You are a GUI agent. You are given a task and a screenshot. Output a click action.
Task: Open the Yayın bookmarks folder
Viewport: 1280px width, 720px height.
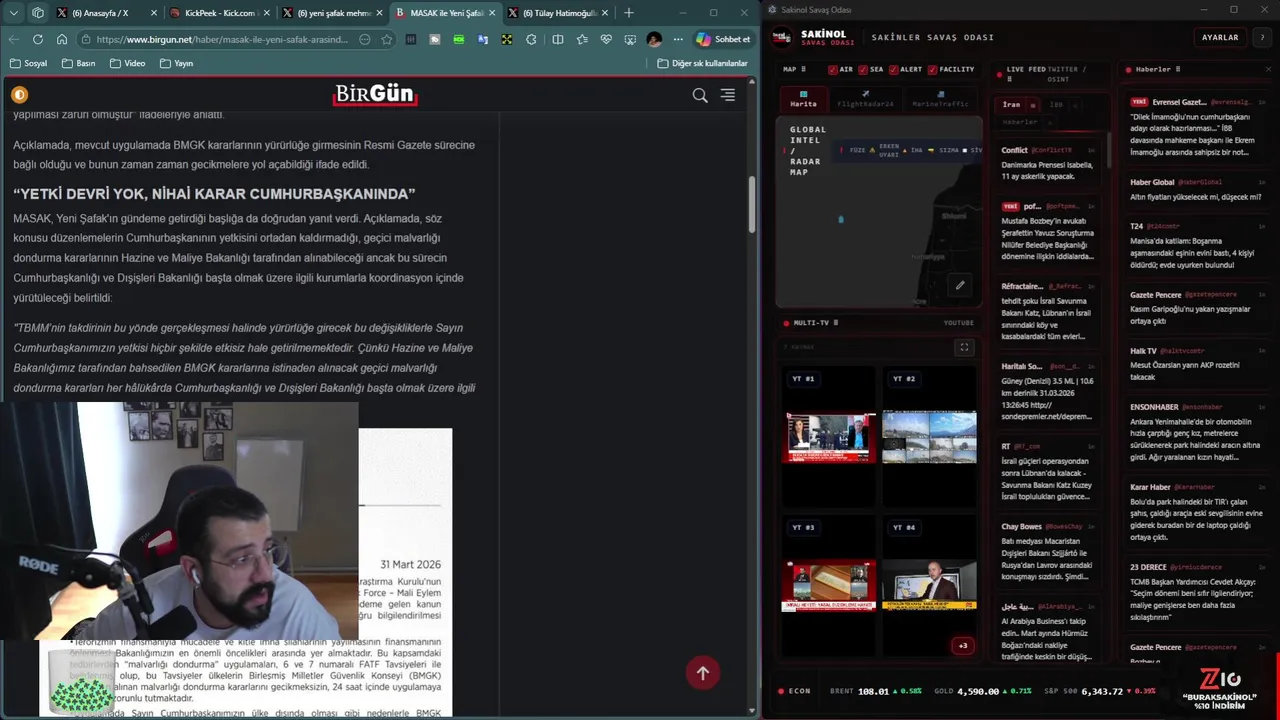click(x=175, y=63)
